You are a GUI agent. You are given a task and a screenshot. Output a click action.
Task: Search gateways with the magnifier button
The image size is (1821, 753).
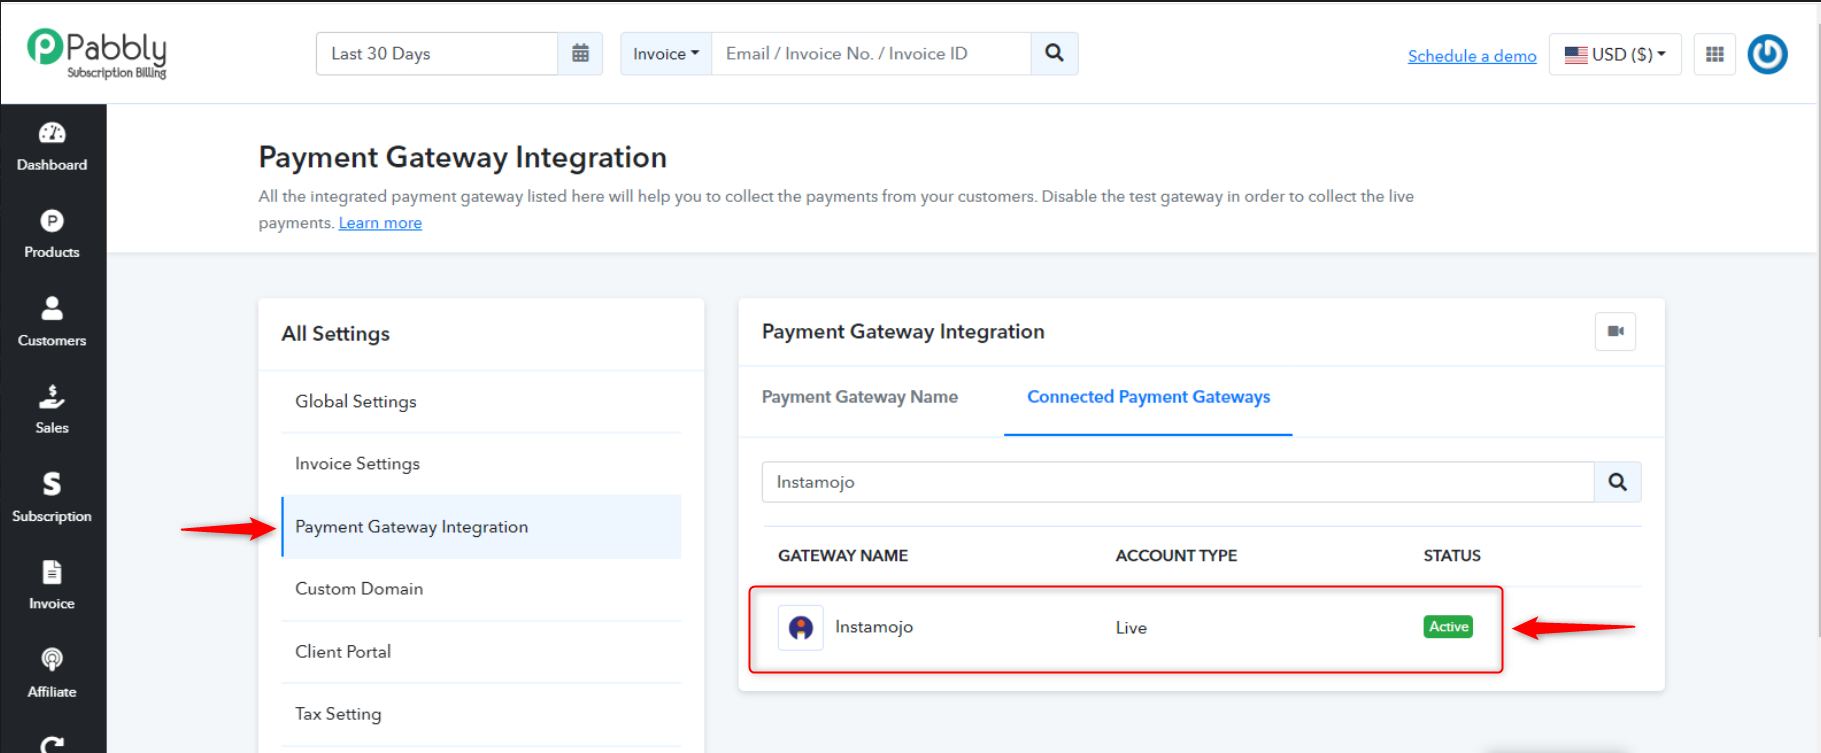point(1617,482)
